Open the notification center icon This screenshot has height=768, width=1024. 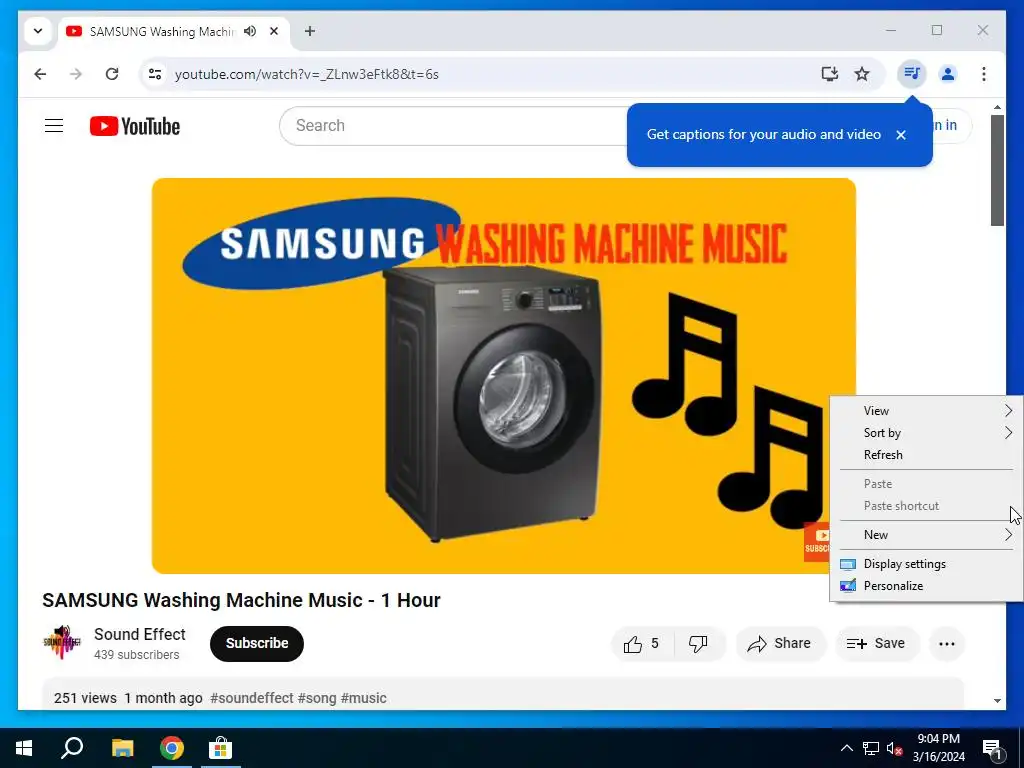[993, 748]
